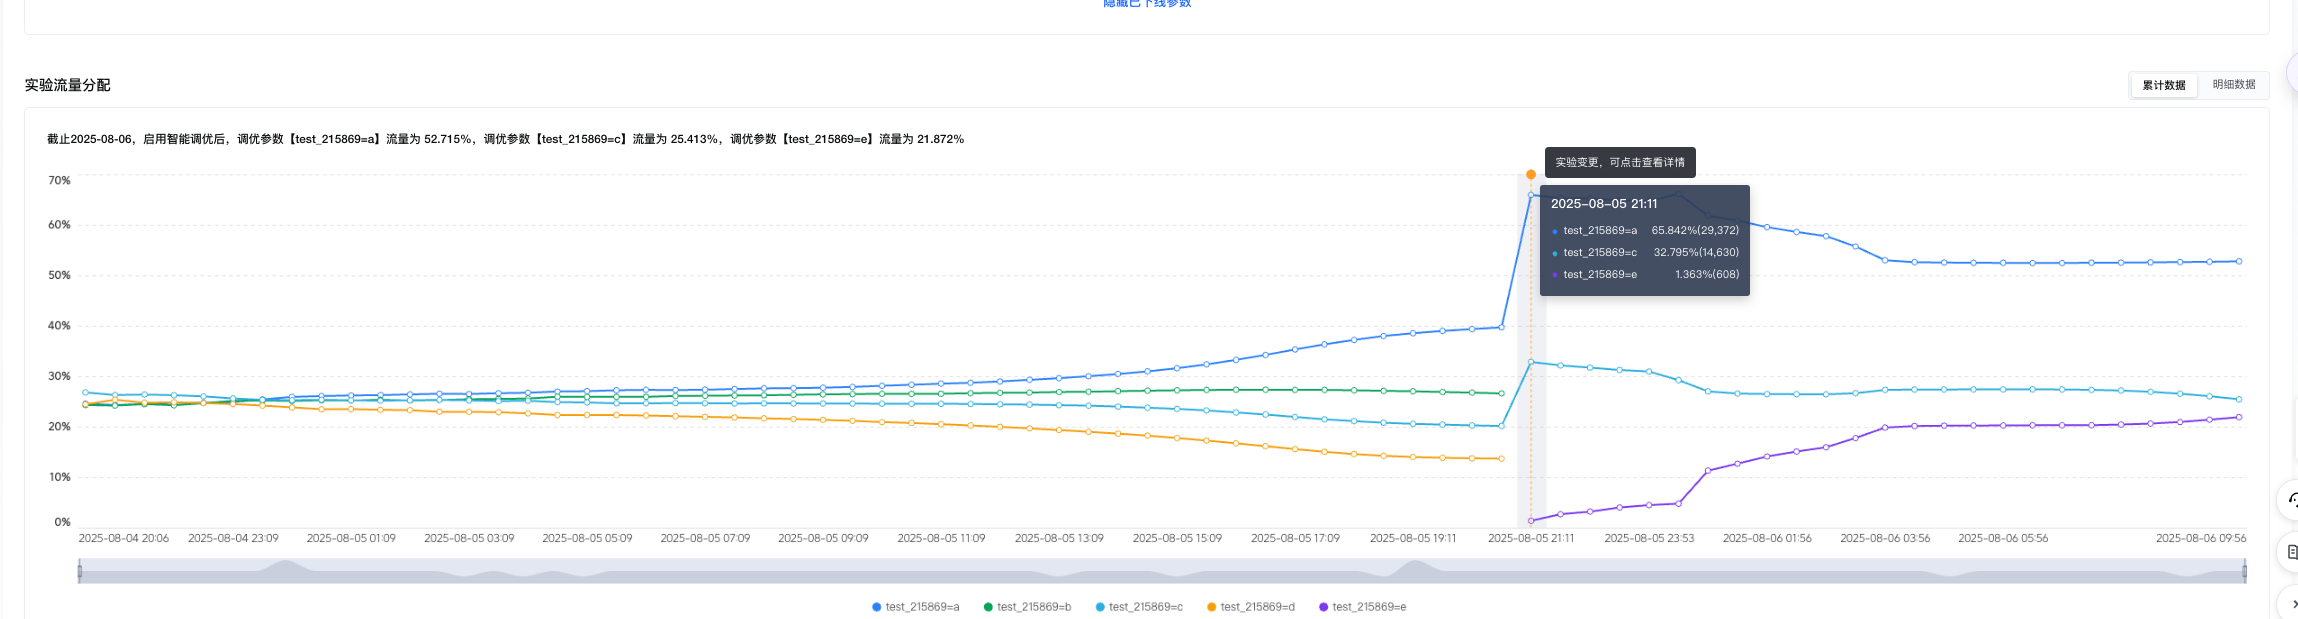Viewport: 2298px width, 619px height.
Task: Toggle test_215869=a series in legend
Action: tap(915, 607)
